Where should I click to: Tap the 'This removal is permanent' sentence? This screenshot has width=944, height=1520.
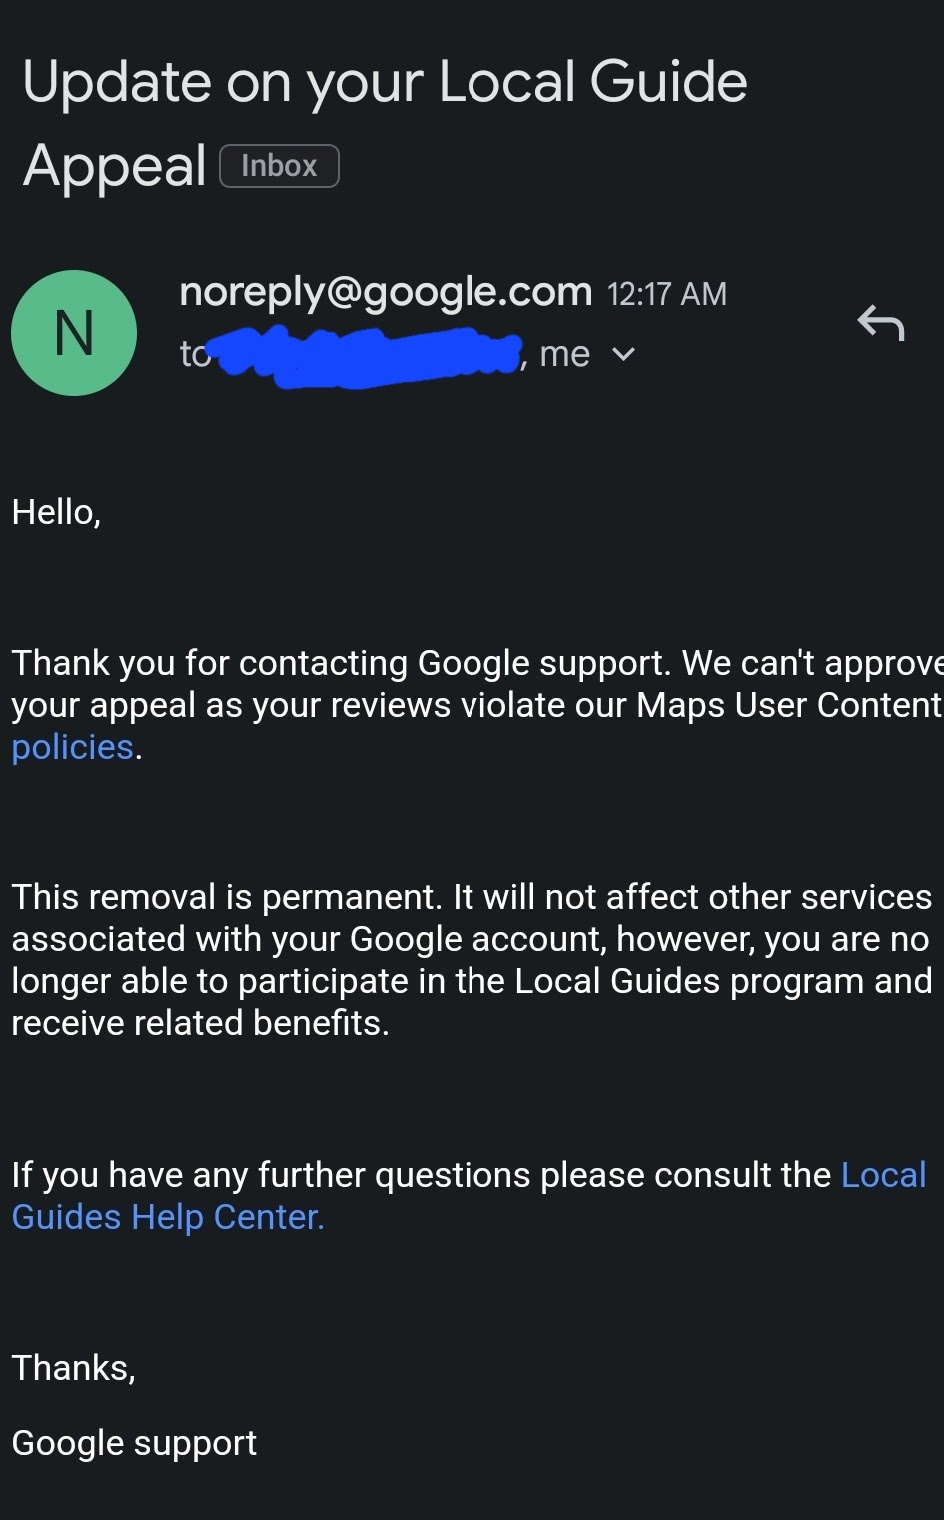point(226,897)
